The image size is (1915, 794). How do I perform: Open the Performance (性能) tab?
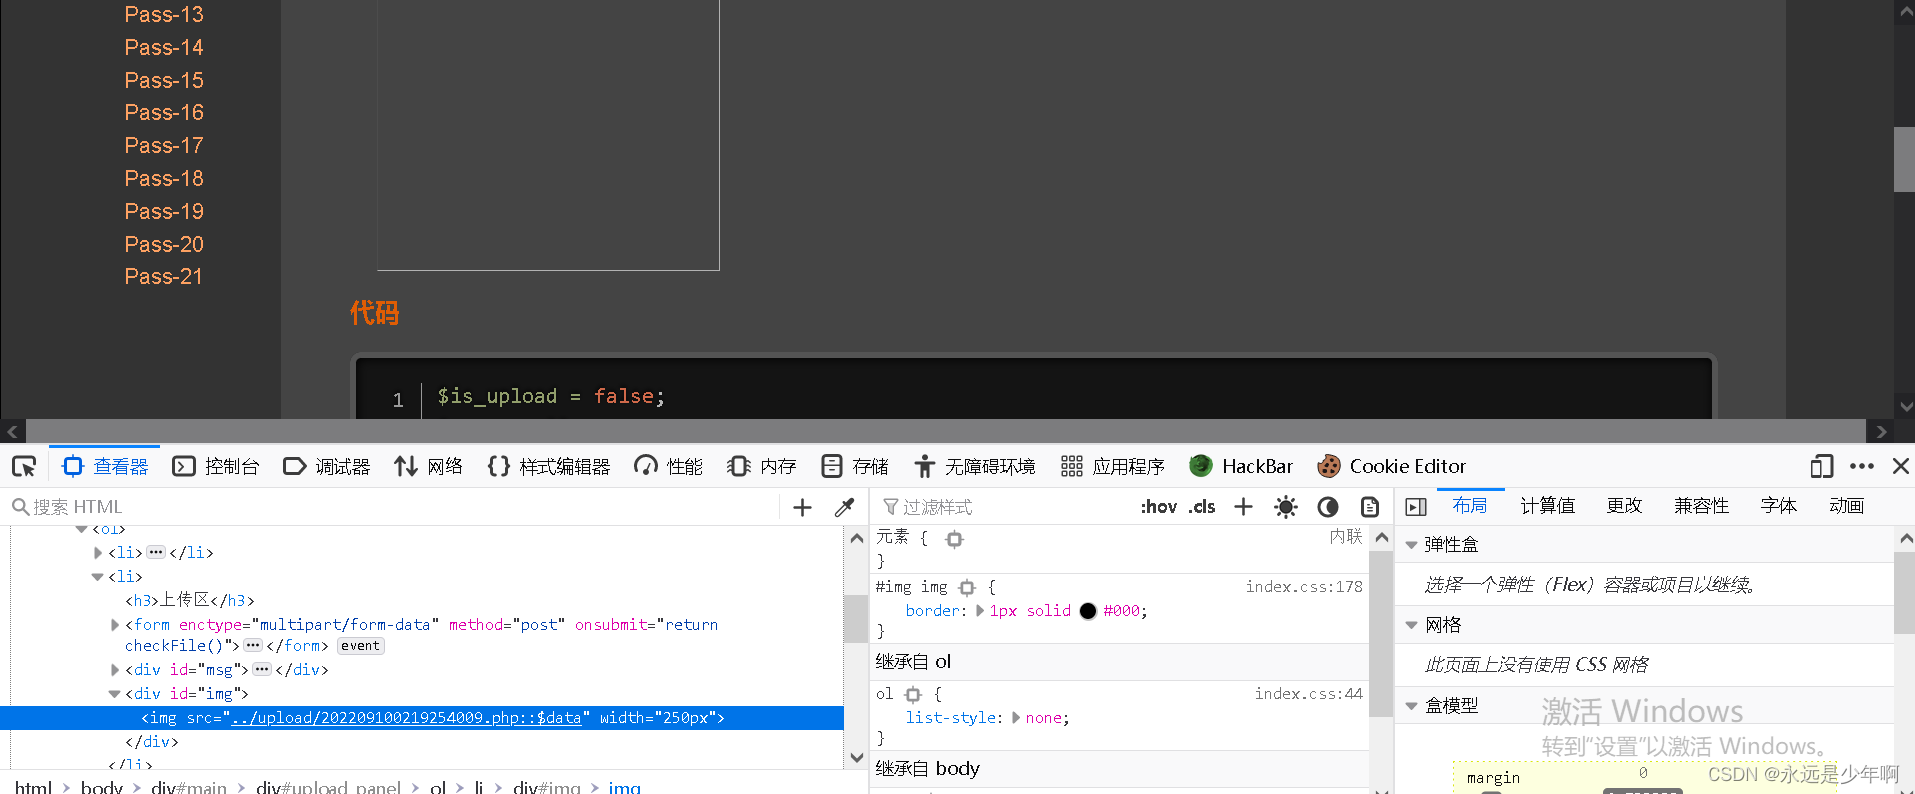[x=668, y=466]
